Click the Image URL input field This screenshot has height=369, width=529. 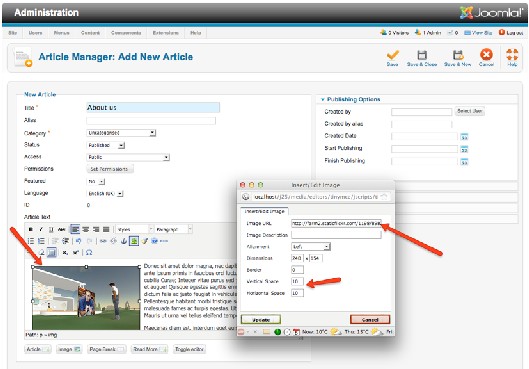[x=336, y=223]
